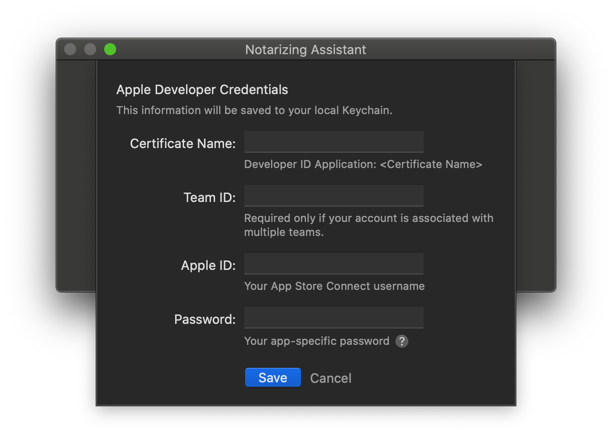Click the 'Apple Developer Credentials' heading

pos(202,90)
